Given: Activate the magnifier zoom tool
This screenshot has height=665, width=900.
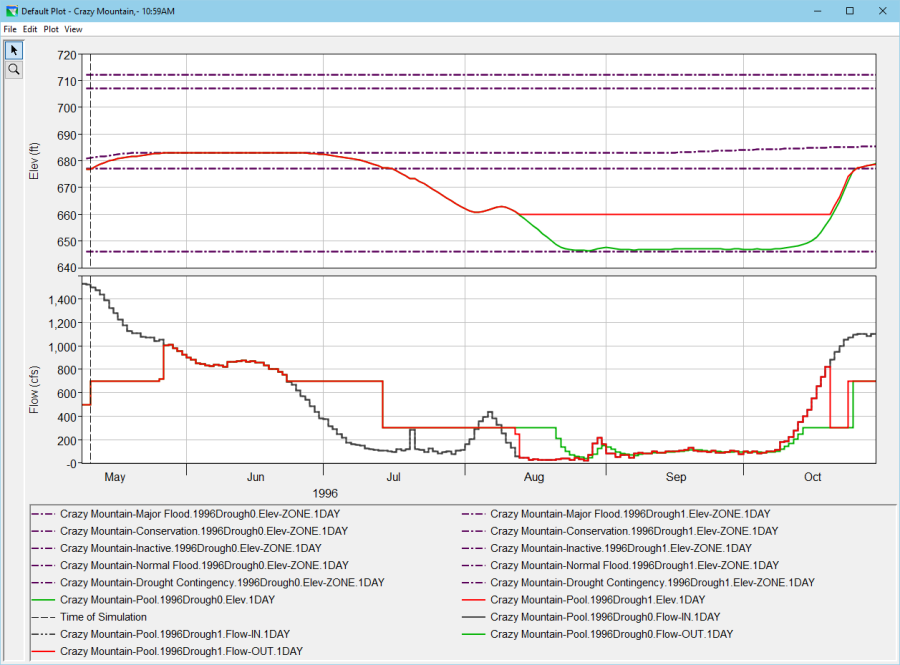Looking at the screenshot, I should click(x=14, y=70).
